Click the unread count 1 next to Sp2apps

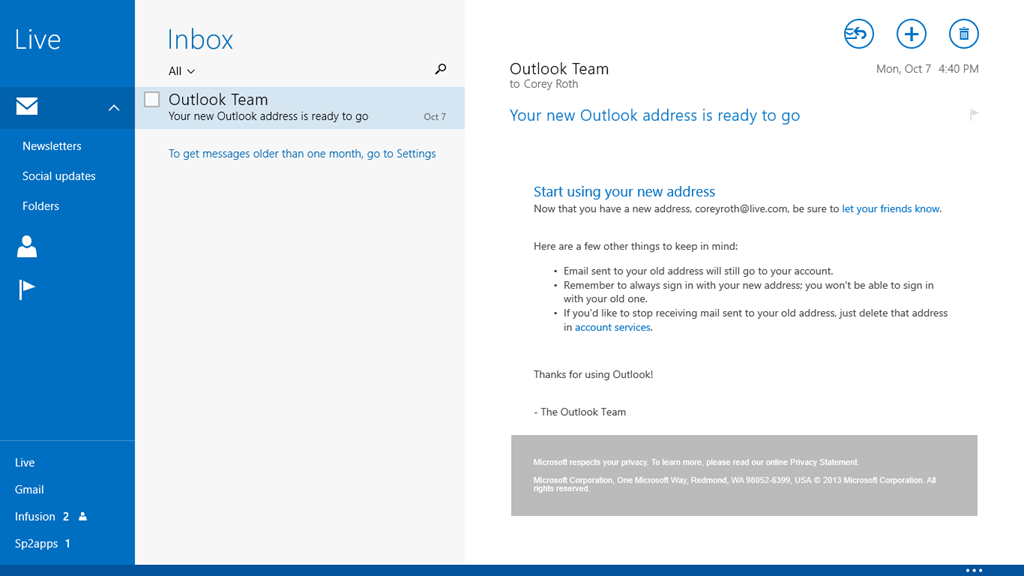67,543
